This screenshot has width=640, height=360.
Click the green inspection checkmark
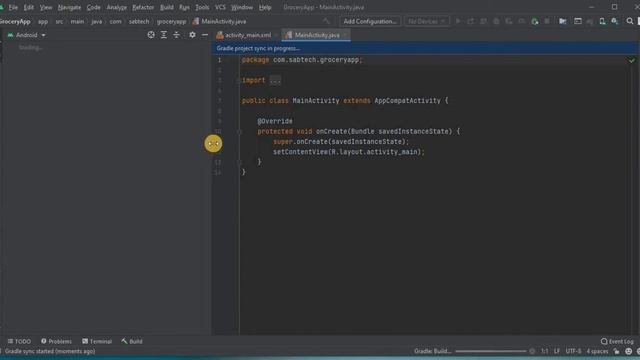click(x=631, y=60)
